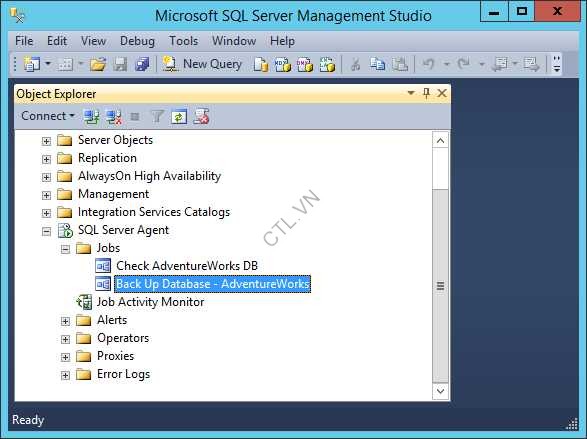Expand the Management node
Image resolution: width=587 pixels, height=439 pixels.
point(46,195)
